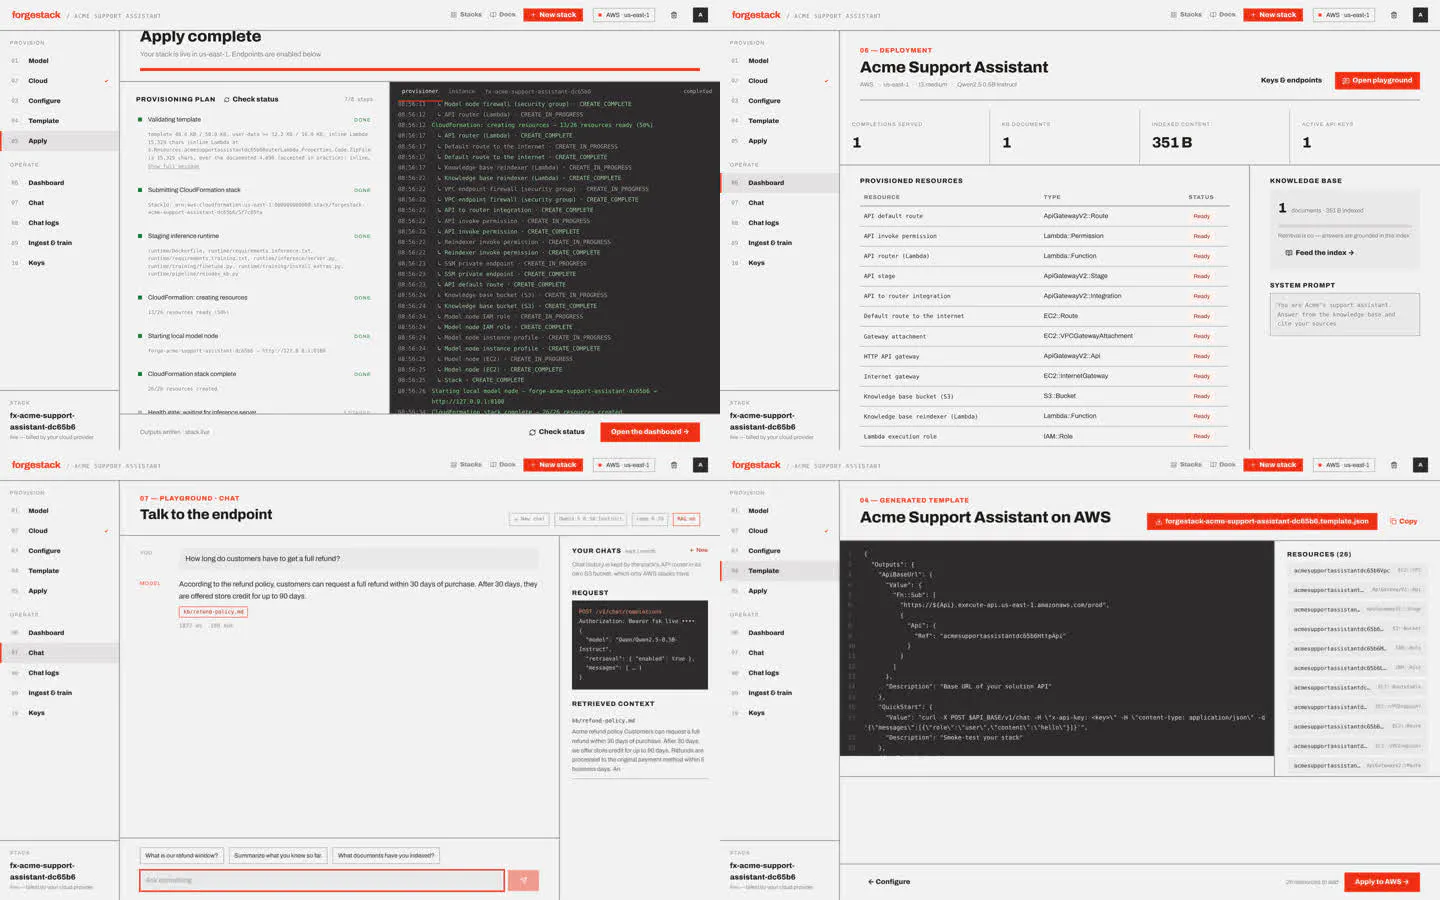Switch to provisioner tab in log terminal
Viewport: 1440px width, 900px height.
coord(420,91)
